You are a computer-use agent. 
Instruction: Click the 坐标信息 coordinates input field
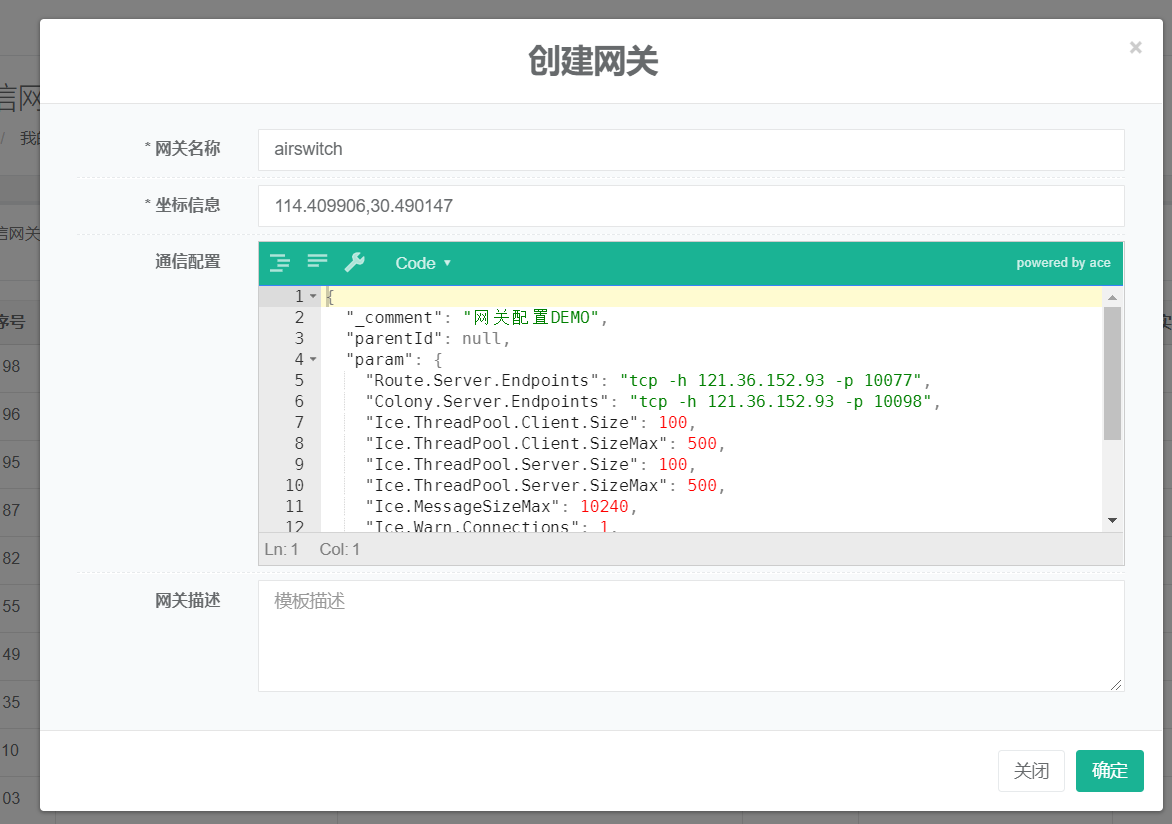690,206
